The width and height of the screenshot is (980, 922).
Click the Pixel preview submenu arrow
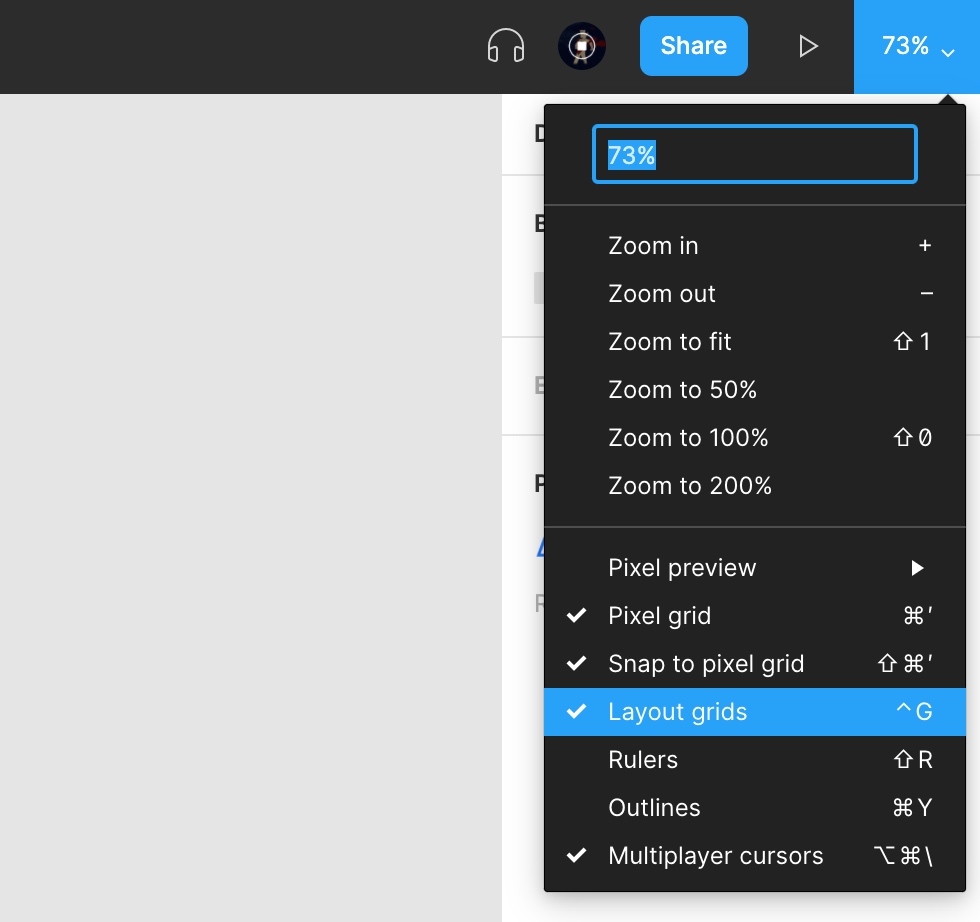(917, 568)
